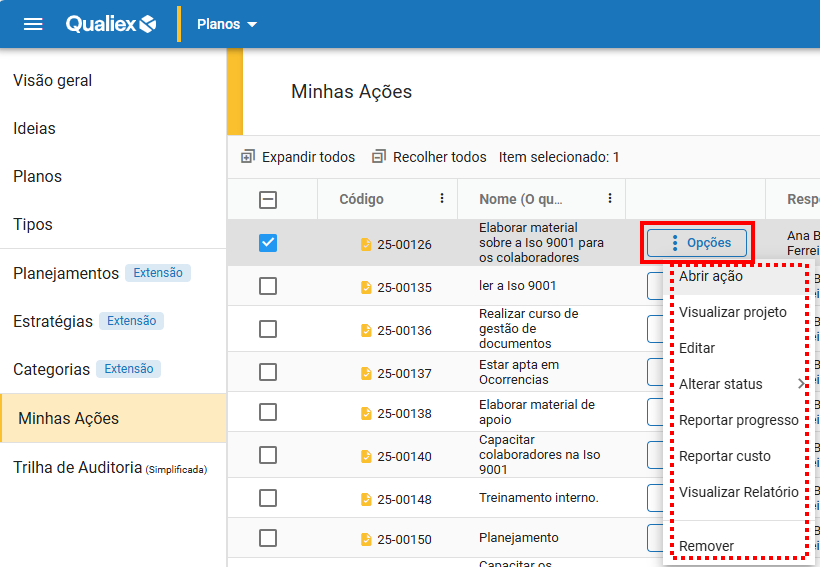Viewport: 820px width, 567px height.
Task: Uncheck the checkbox for row 25-00126
Action: 268,243
